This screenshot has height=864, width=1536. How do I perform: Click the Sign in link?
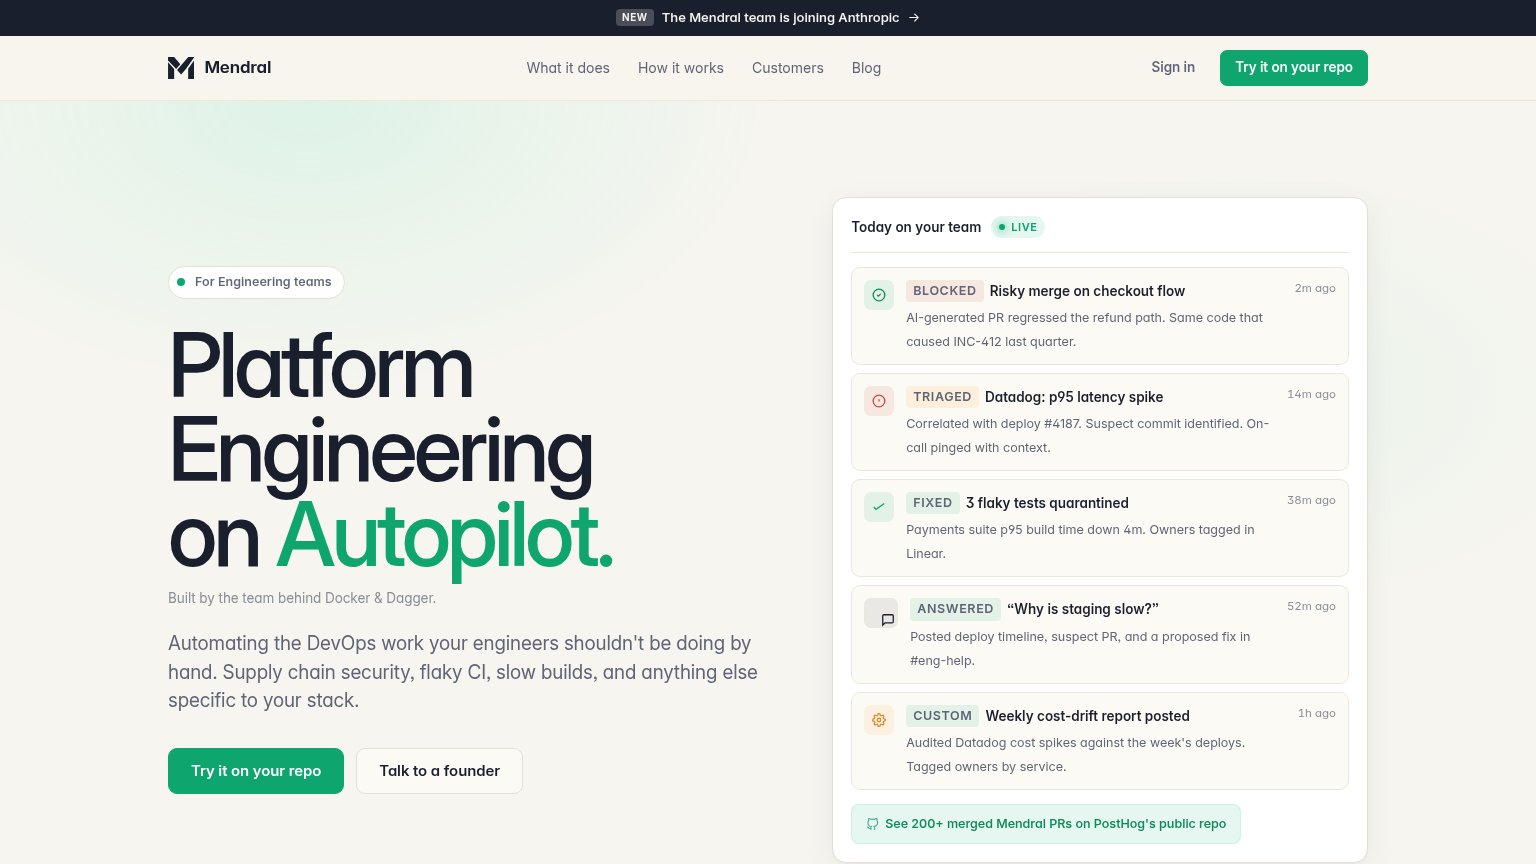coord(1173,67)
